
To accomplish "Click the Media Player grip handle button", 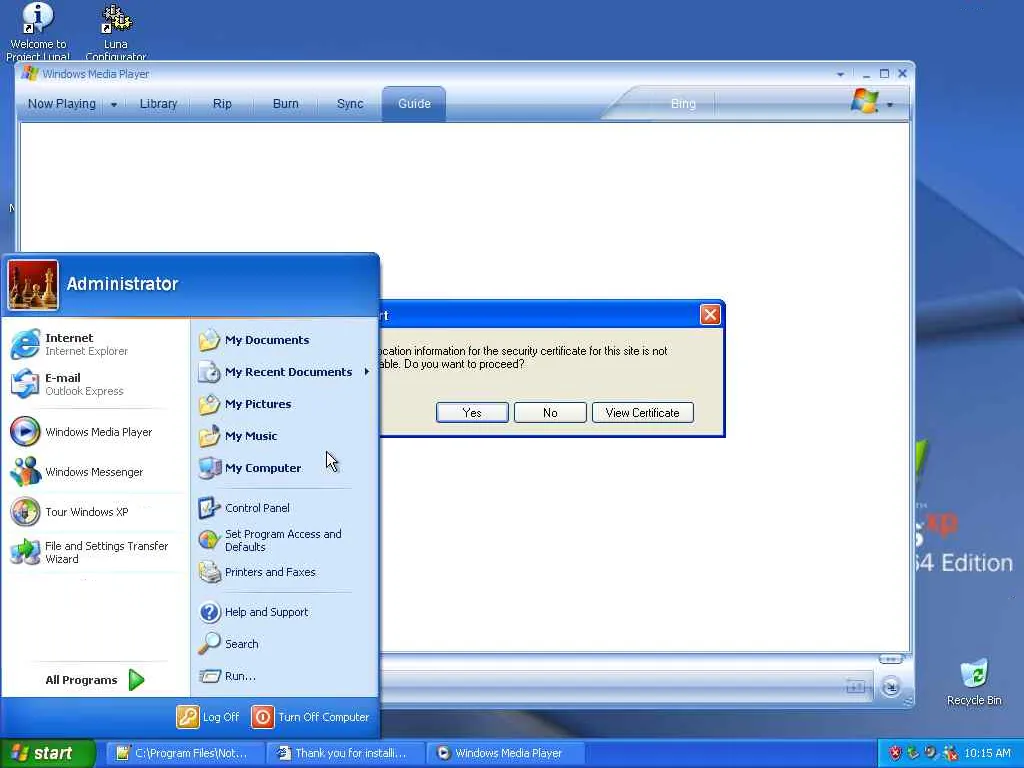I will point(891,659).
